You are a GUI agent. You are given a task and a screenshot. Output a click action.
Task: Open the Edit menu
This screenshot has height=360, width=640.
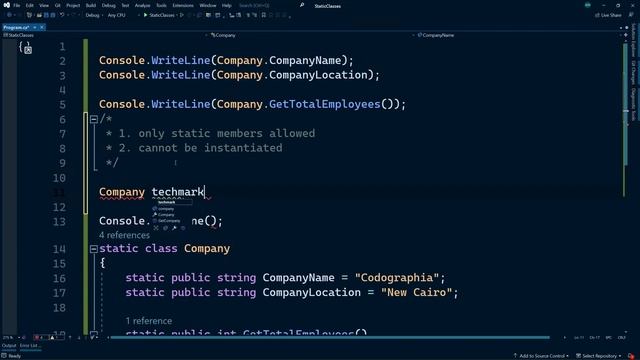pyautogui.click(x=29, y=6)
